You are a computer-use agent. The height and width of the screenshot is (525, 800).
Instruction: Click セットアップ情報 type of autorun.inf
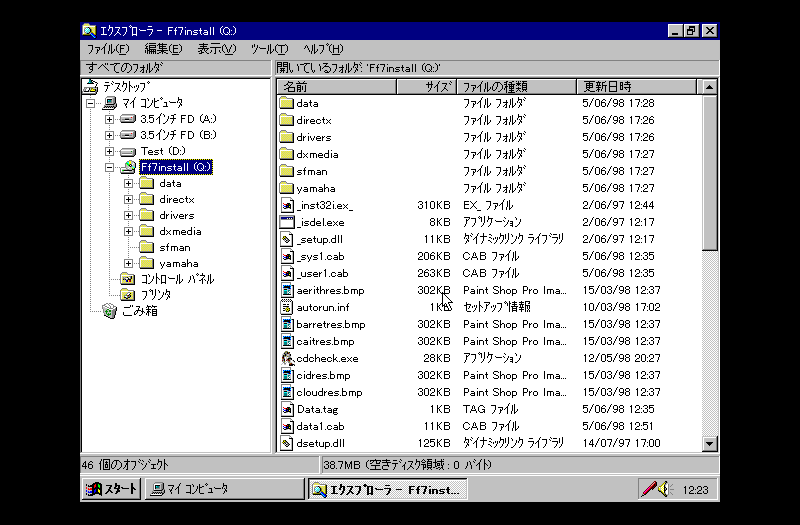[x=496, y=307]
